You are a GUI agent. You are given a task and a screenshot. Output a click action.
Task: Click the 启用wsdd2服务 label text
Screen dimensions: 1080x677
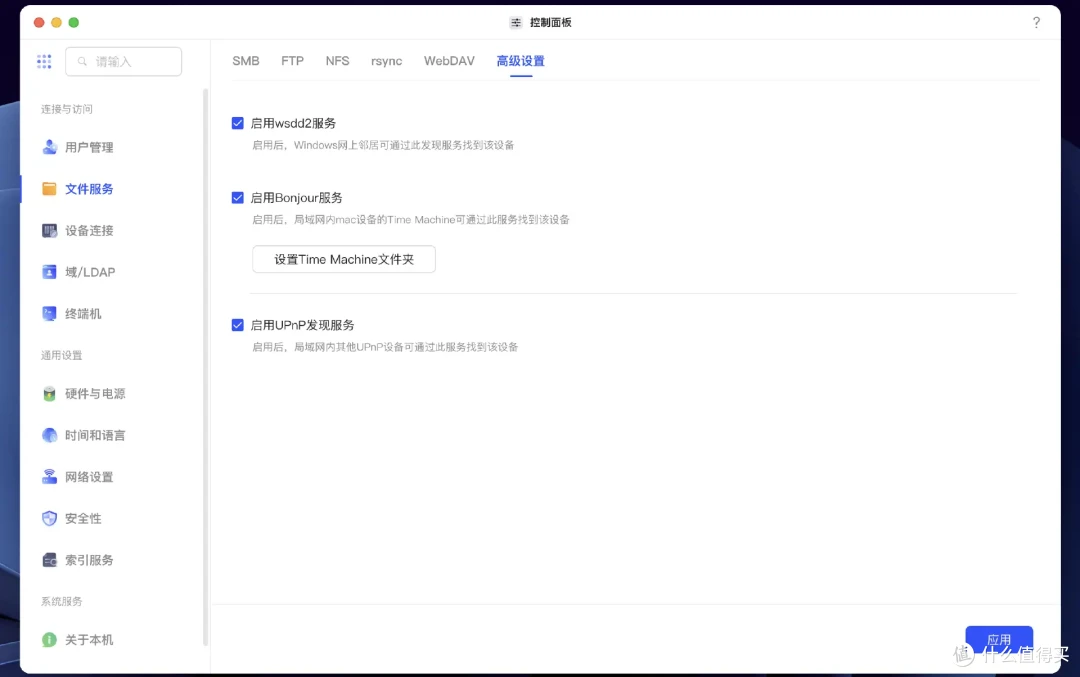293,123
